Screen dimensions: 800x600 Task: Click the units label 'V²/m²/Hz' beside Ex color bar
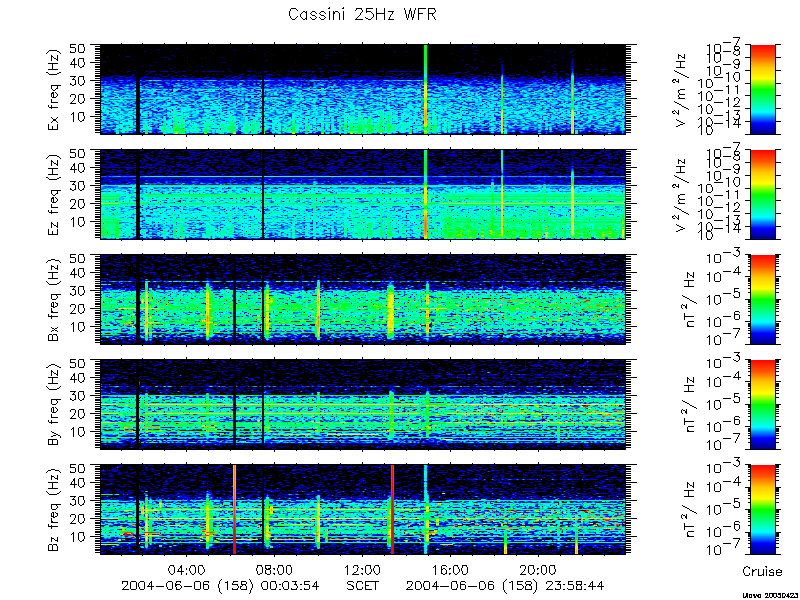tap(682, 89)
